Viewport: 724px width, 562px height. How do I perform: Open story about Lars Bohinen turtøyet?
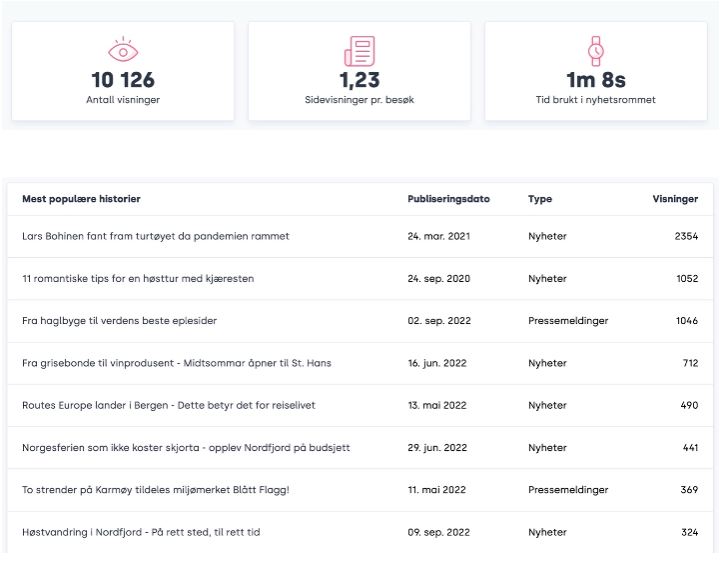155,236
